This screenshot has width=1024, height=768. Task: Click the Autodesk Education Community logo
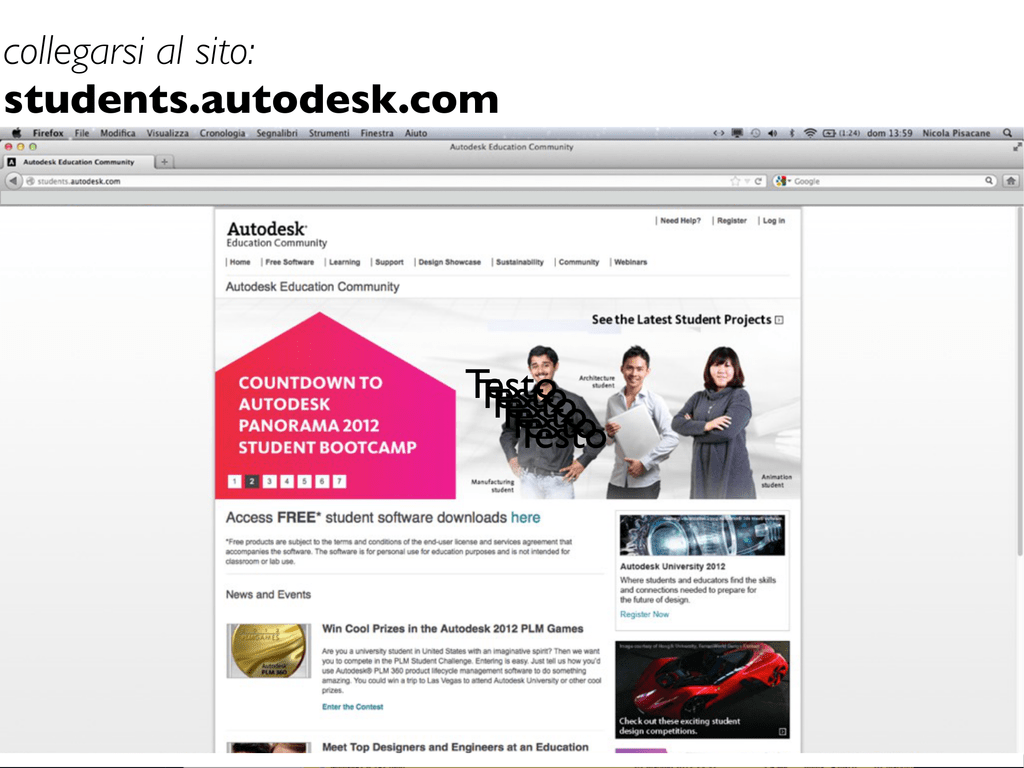click(276, 234)
